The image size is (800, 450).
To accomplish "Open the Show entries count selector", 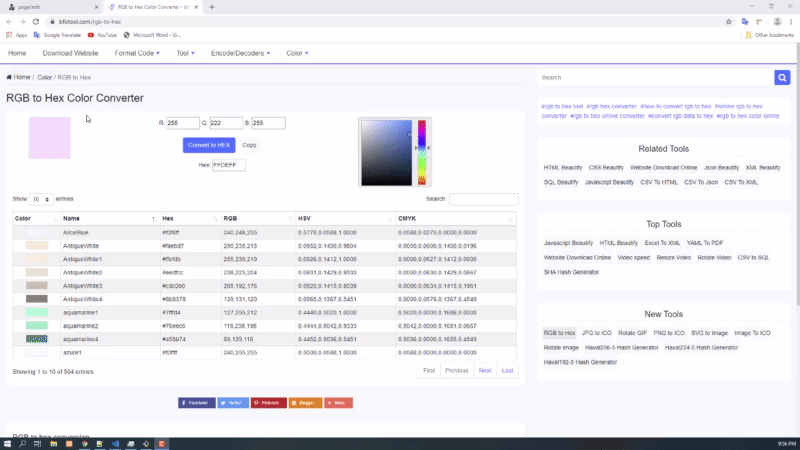I will coord(41,199).
